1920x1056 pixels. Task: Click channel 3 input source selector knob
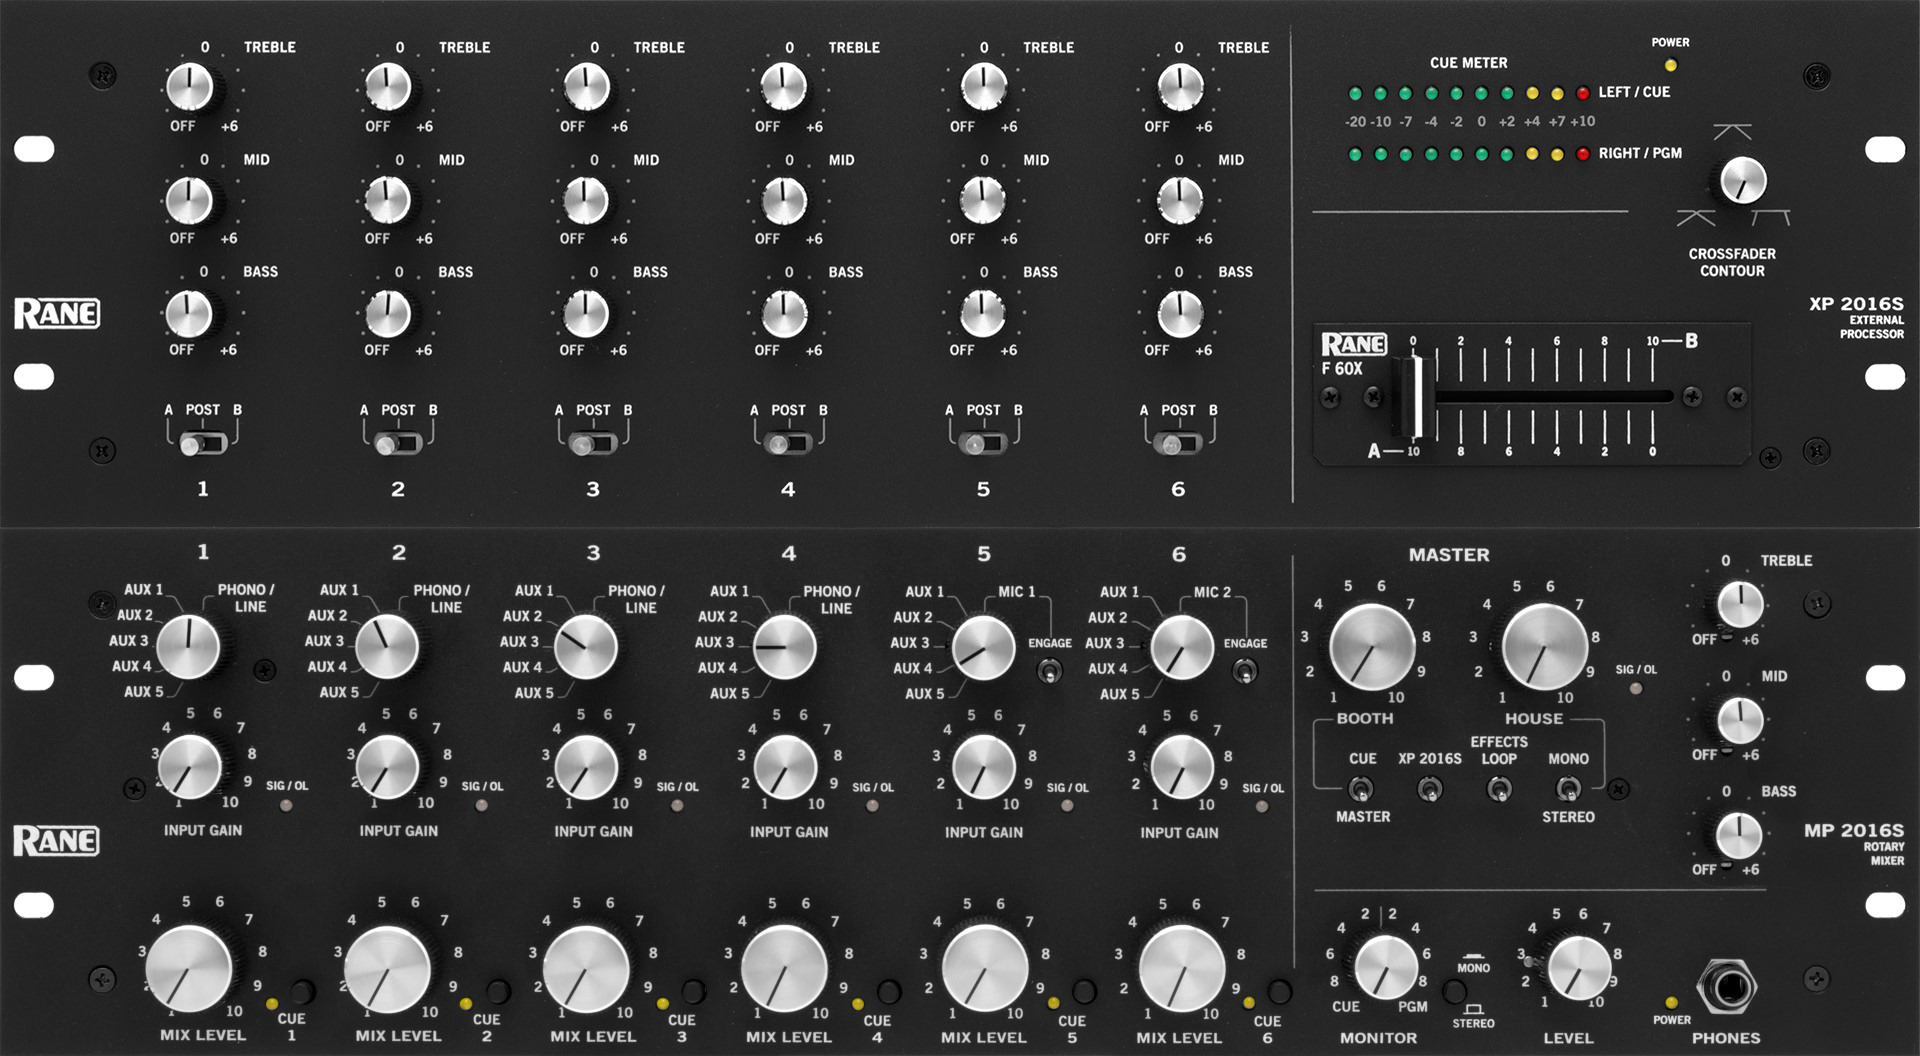coord(585,647)
